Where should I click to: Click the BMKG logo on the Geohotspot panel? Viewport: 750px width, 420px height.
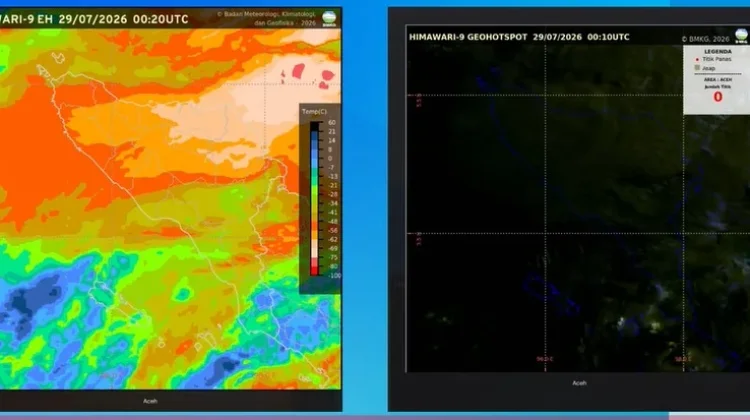pyautogui.click(x=741, y=36)
